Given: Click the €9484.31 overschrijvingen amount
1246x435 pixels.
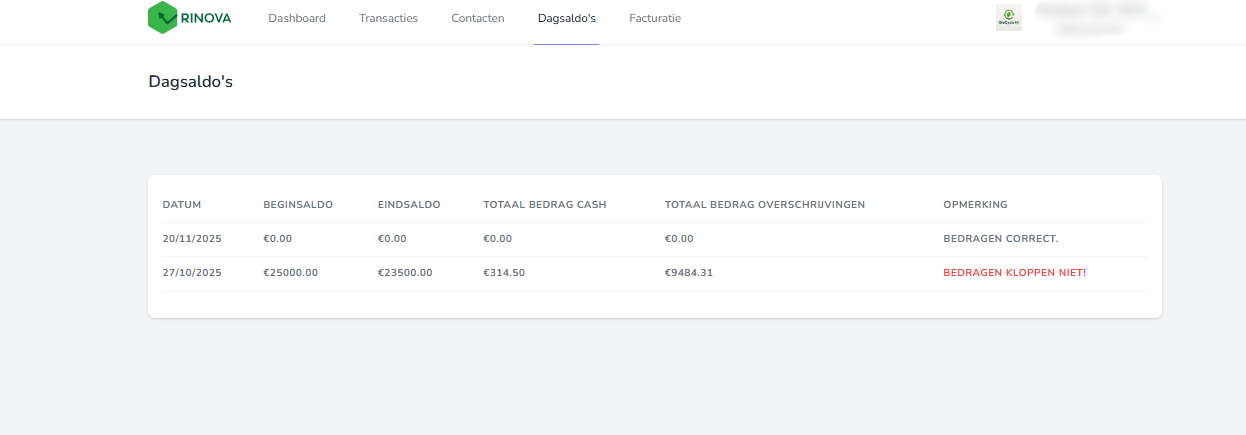Looking at the screenshot, I should pos(689,273).
